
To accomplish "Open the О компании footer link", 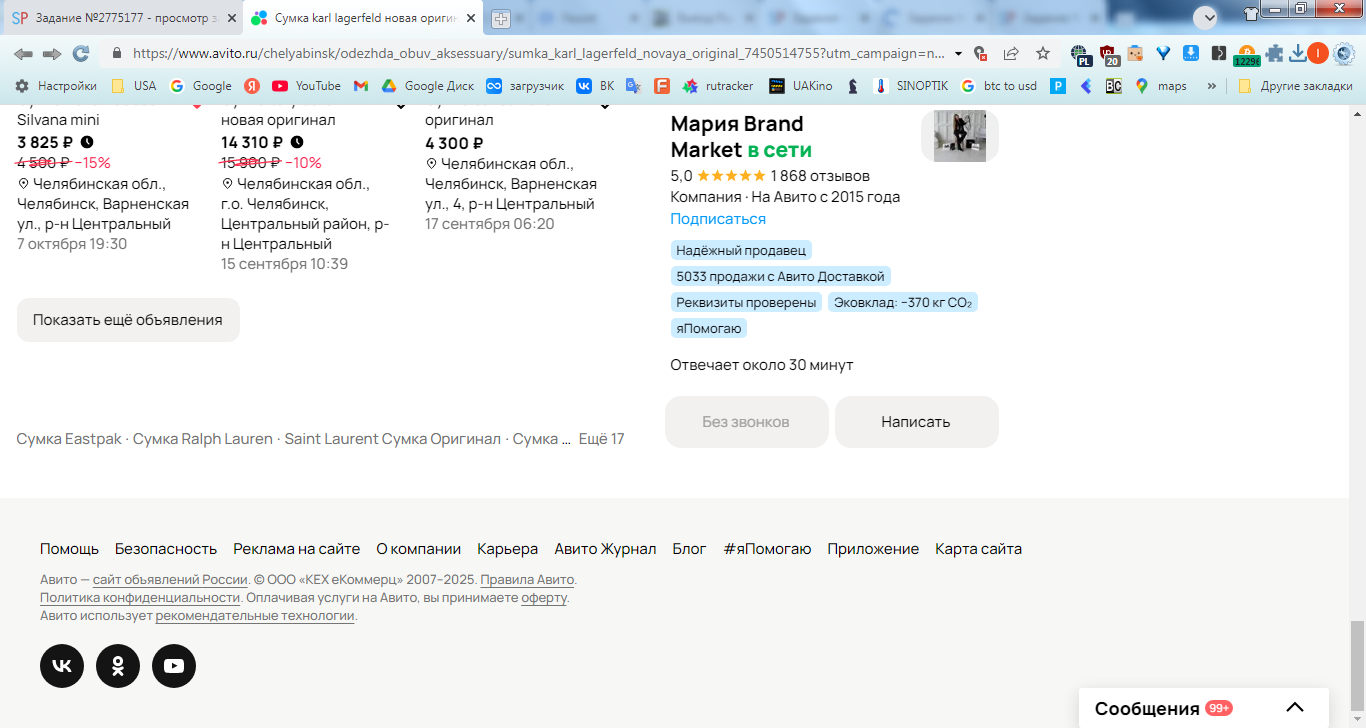I will tap(419, 549).
